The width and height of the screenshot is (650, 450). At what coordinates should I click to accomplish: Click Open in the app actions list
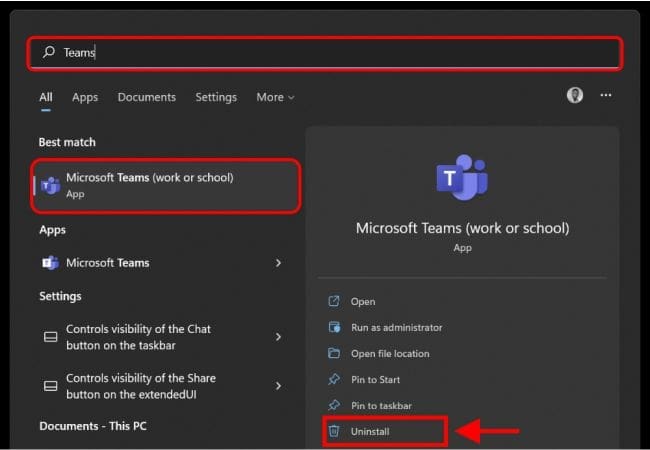[362, 301]
